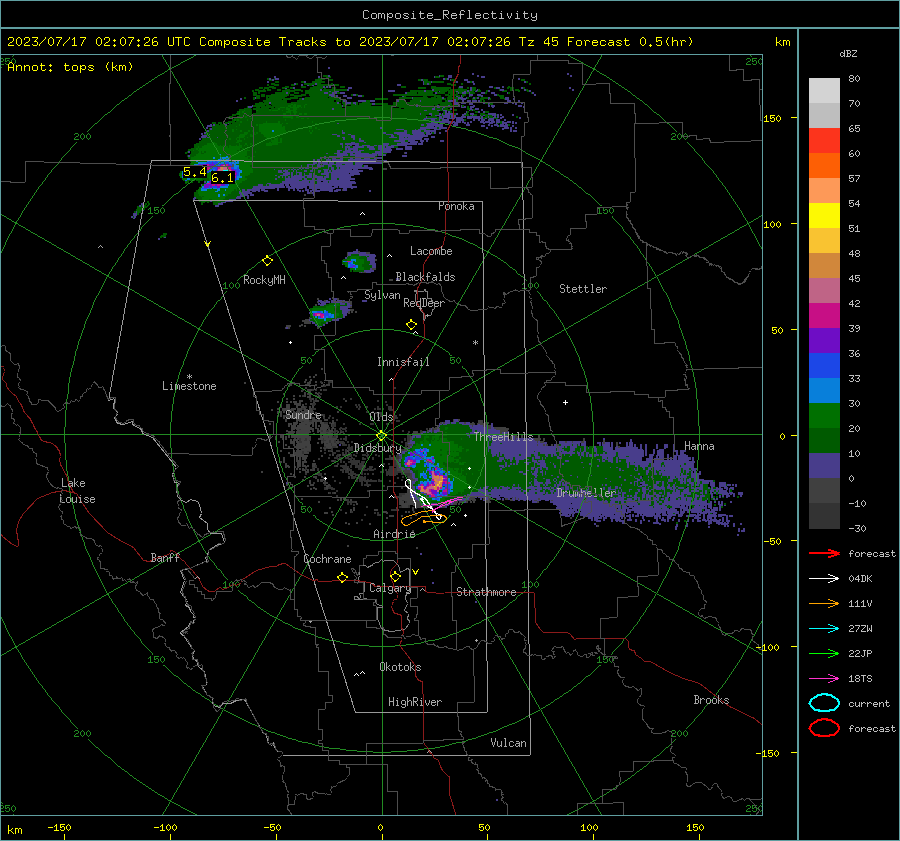
Task: Click the Hanna label
Action: [x=699, y=446]
